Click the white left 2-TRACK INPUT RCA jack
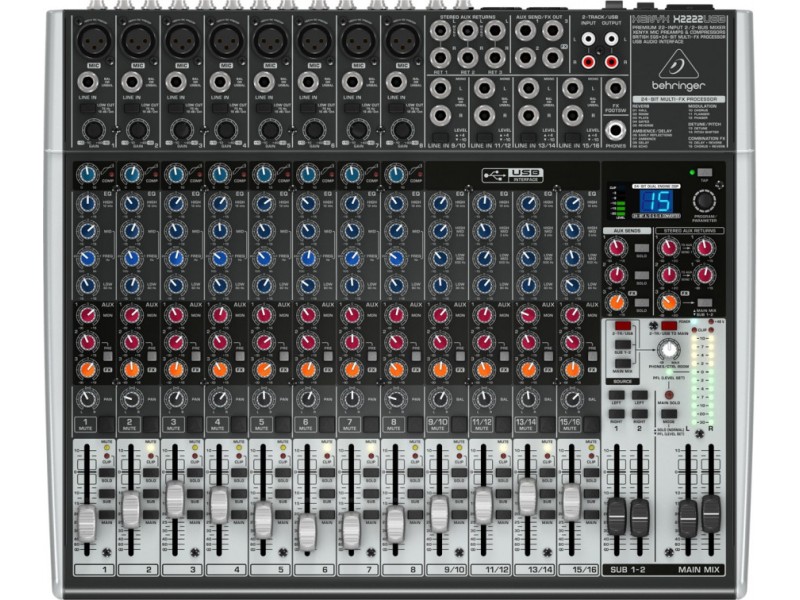Screen dimensions: 800x600 [588, 39]
